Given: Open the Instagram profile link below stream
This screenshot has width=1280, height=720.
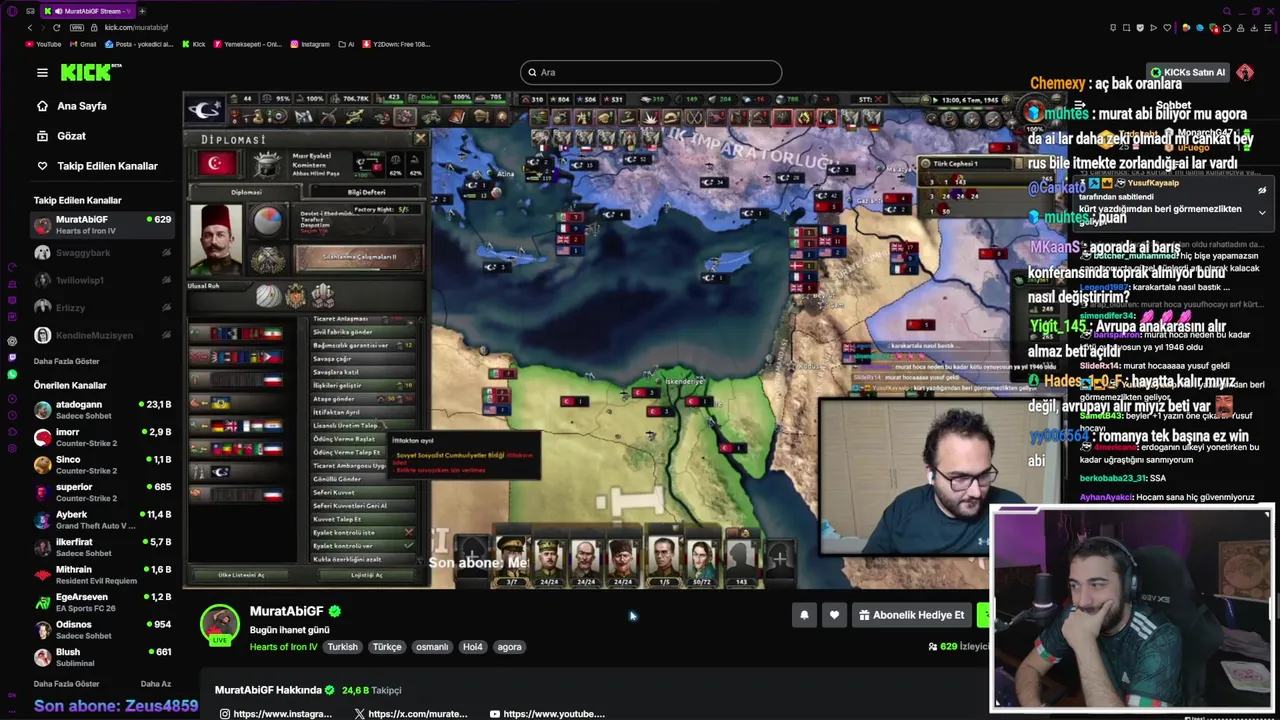Looking at the screenshot, I should (276, 714).
